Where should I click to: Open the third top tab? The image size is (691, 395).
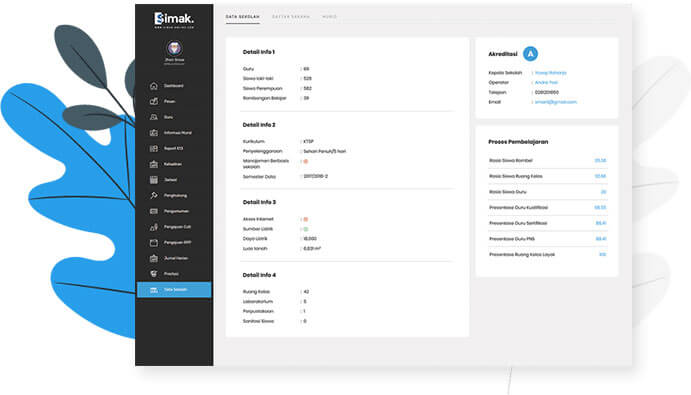point(329,17)
